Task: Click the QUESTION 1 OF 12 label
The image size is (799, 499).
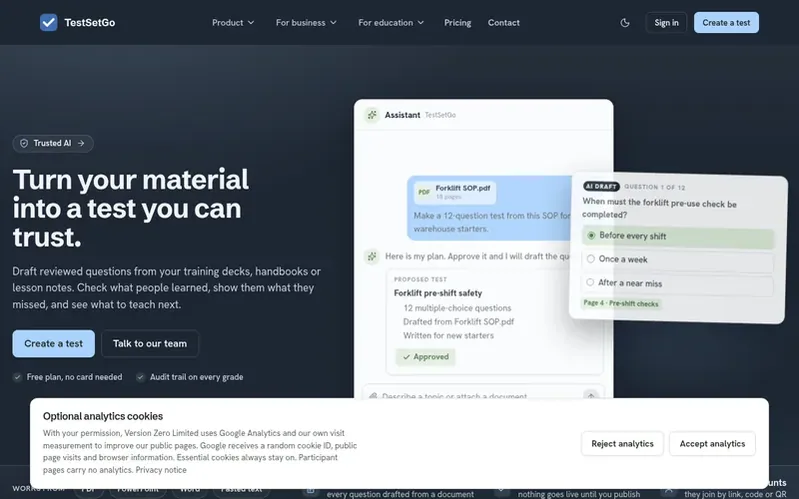Action: (x=655, y=188)
